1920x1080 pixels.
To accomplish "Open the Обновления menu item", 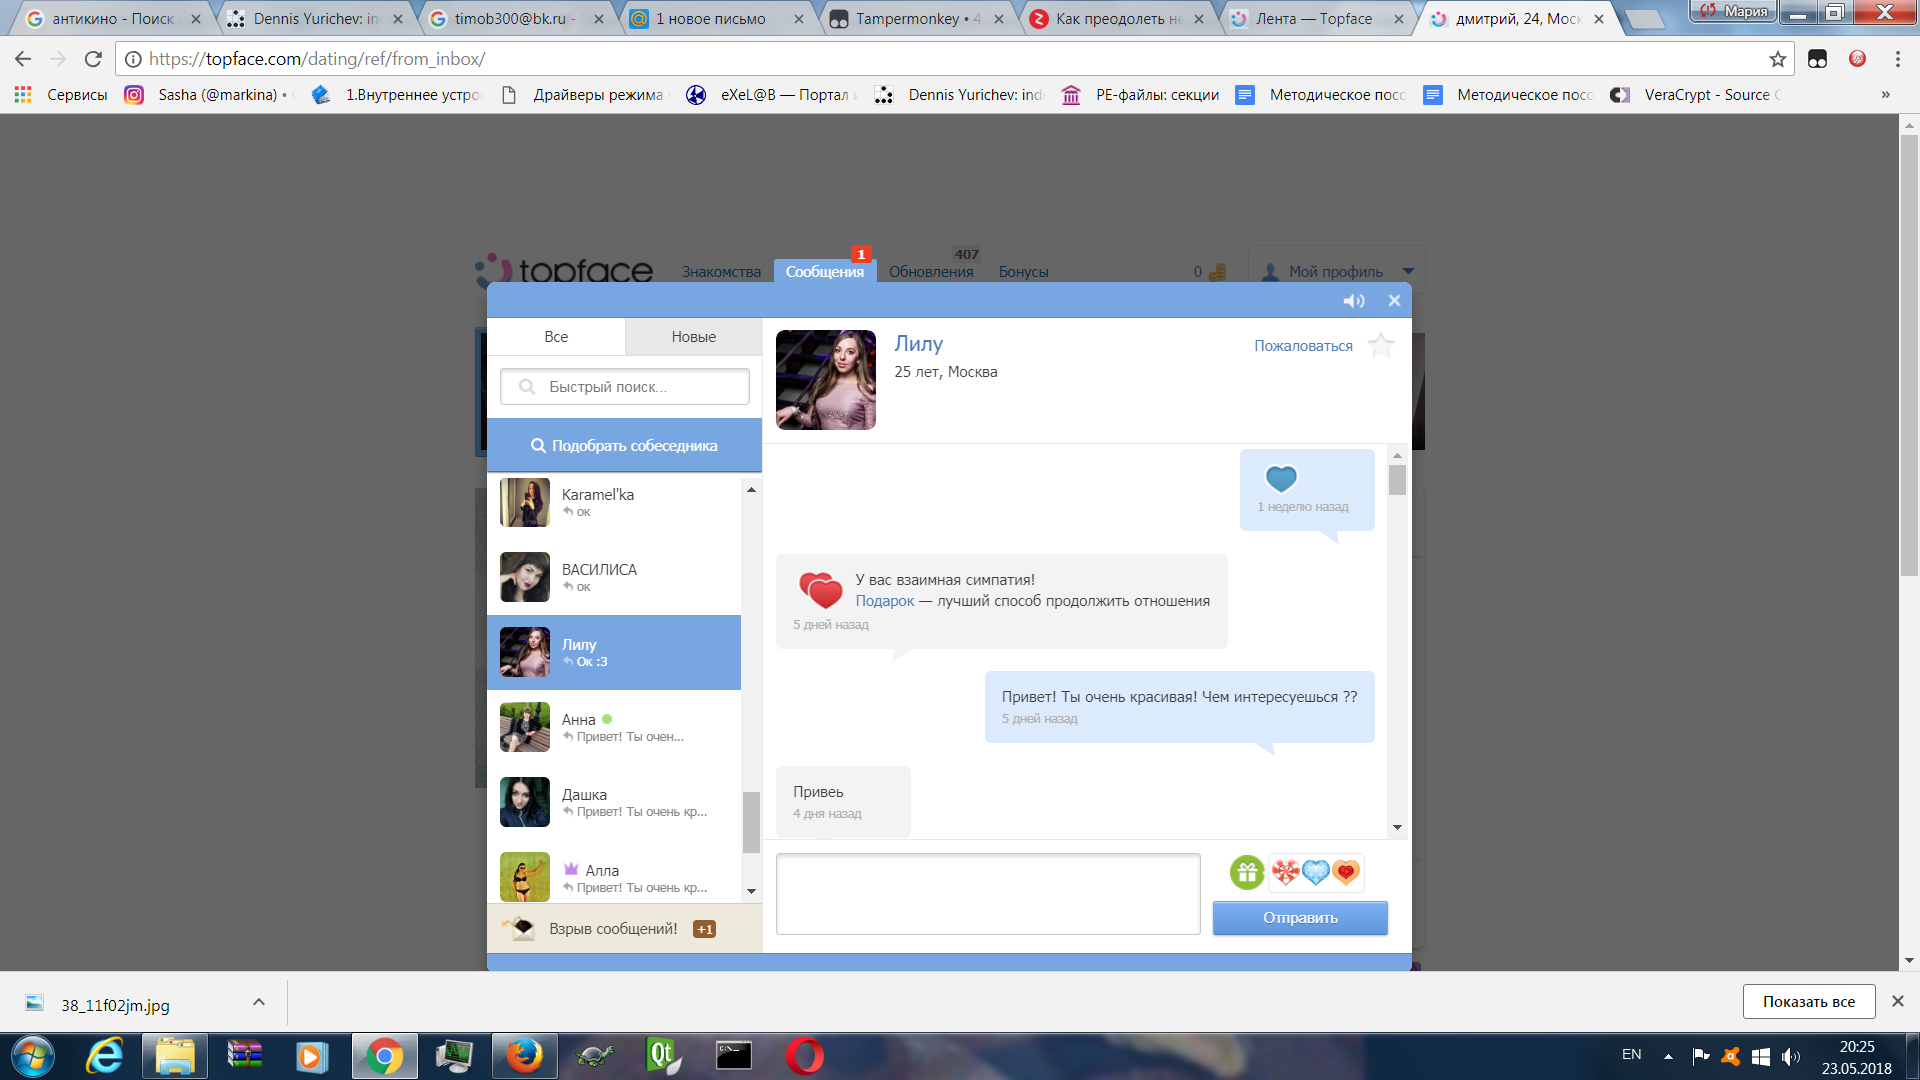I will 930,272.
